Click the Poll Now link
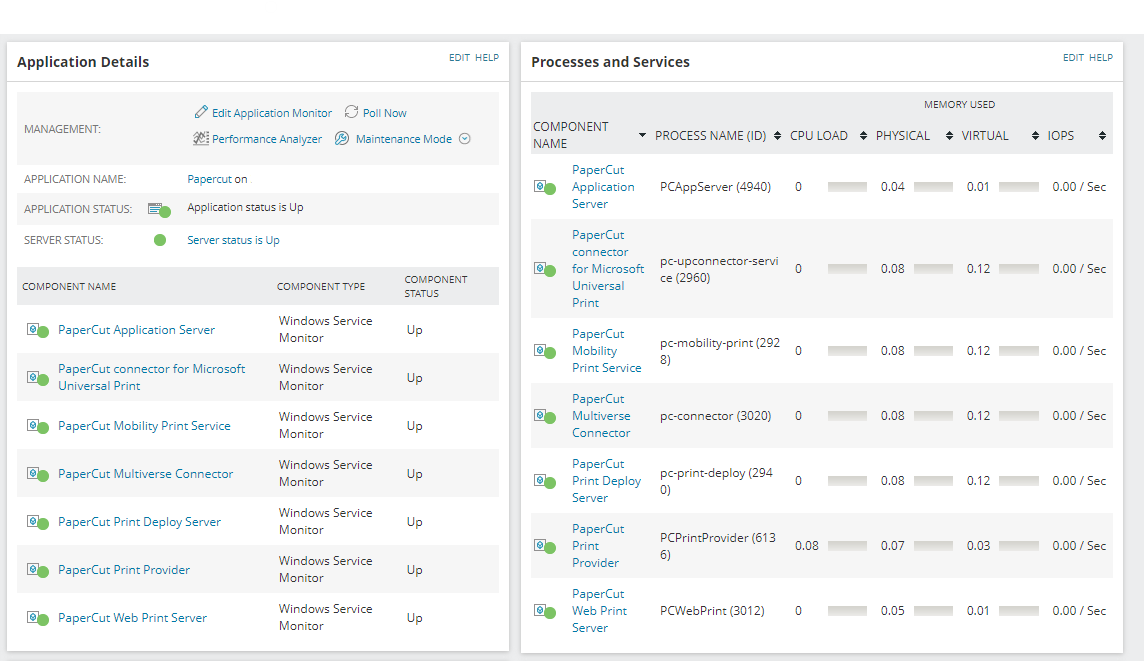Image resolution: width=1144 pixels, height=661 pixels. (x=384, y=113)
